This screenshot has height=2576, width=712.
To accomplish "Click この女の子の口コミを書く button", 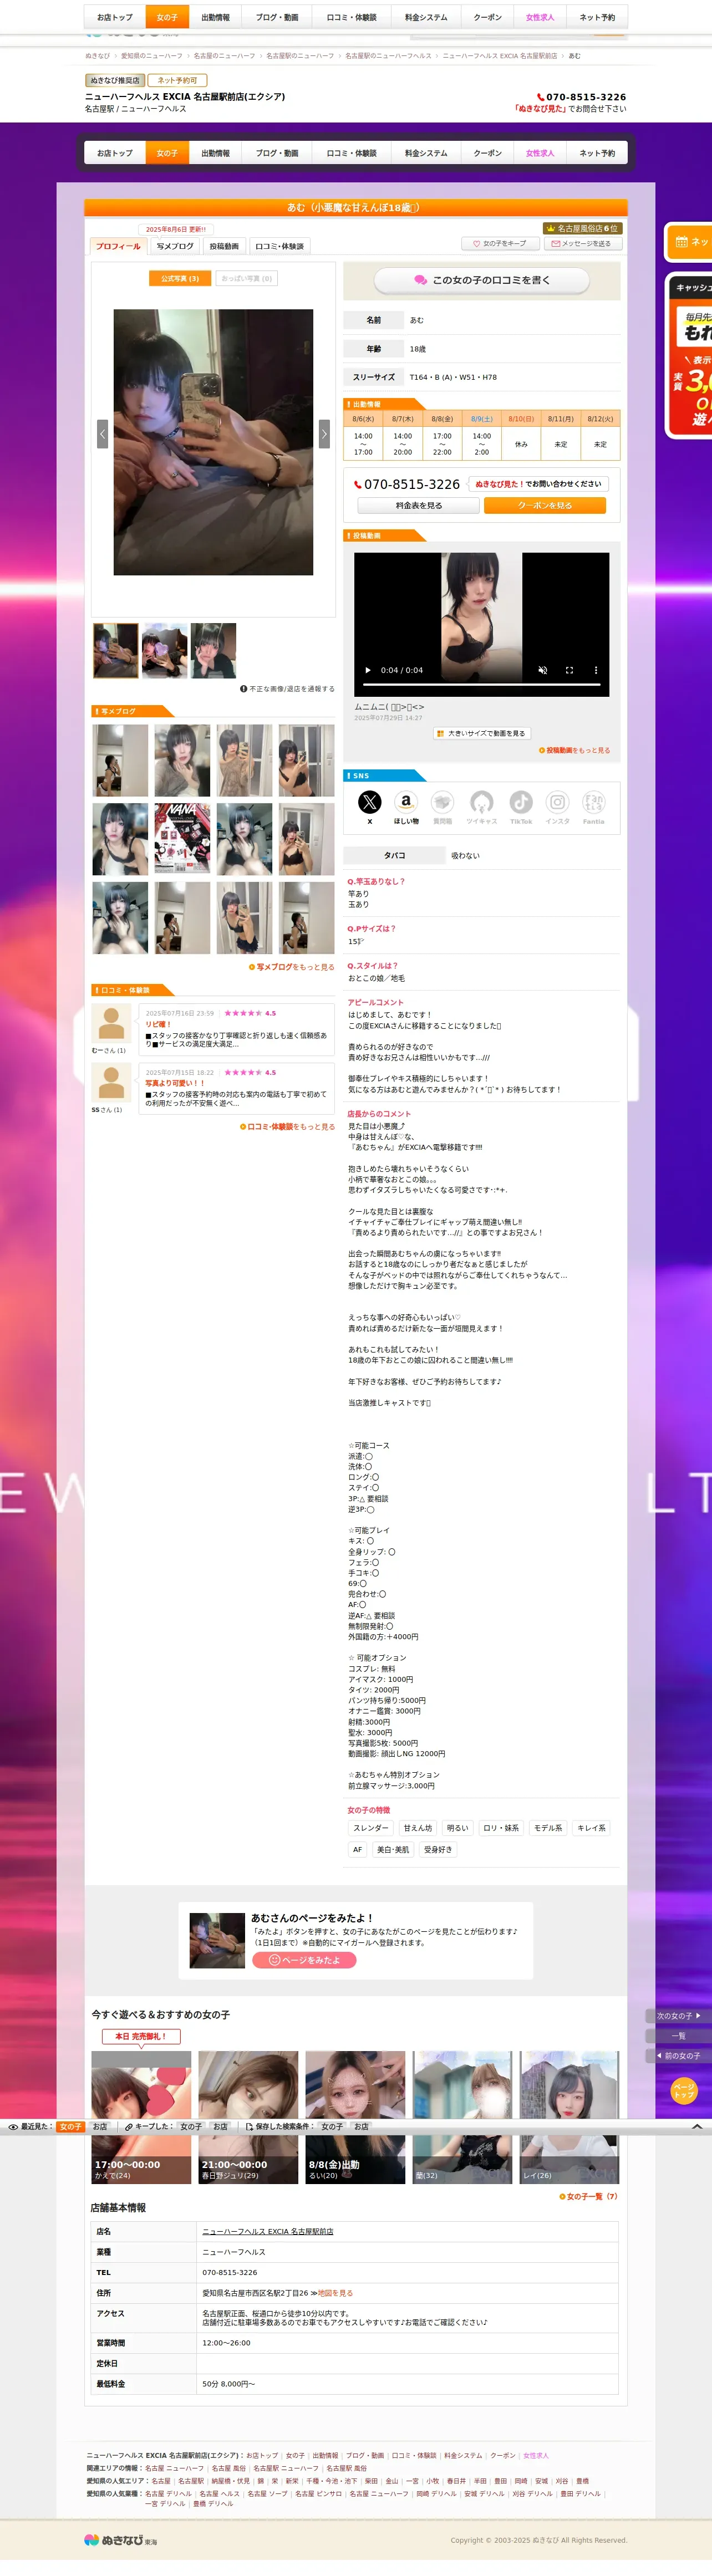I will click(482, 280).
